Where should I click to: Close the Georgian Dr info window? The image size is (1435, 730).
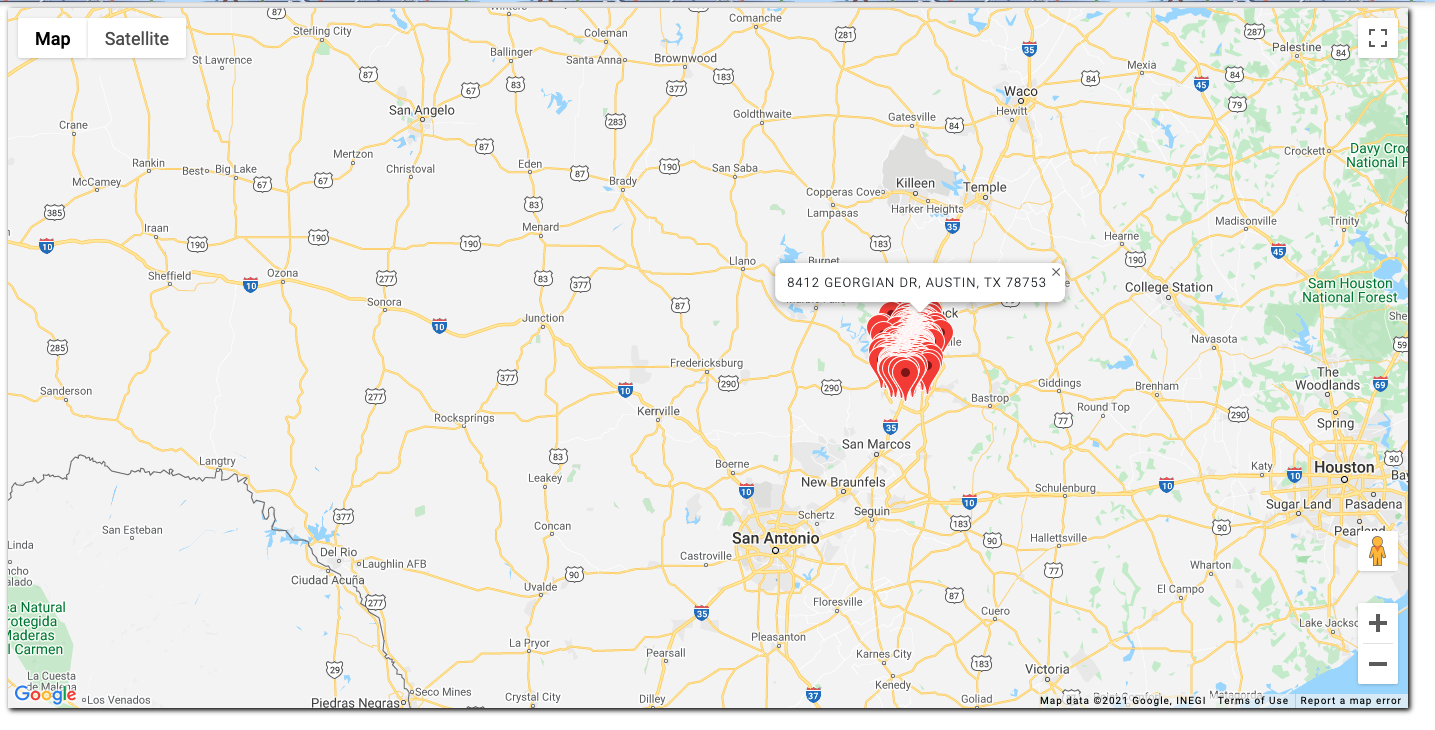pos(1056,272)
